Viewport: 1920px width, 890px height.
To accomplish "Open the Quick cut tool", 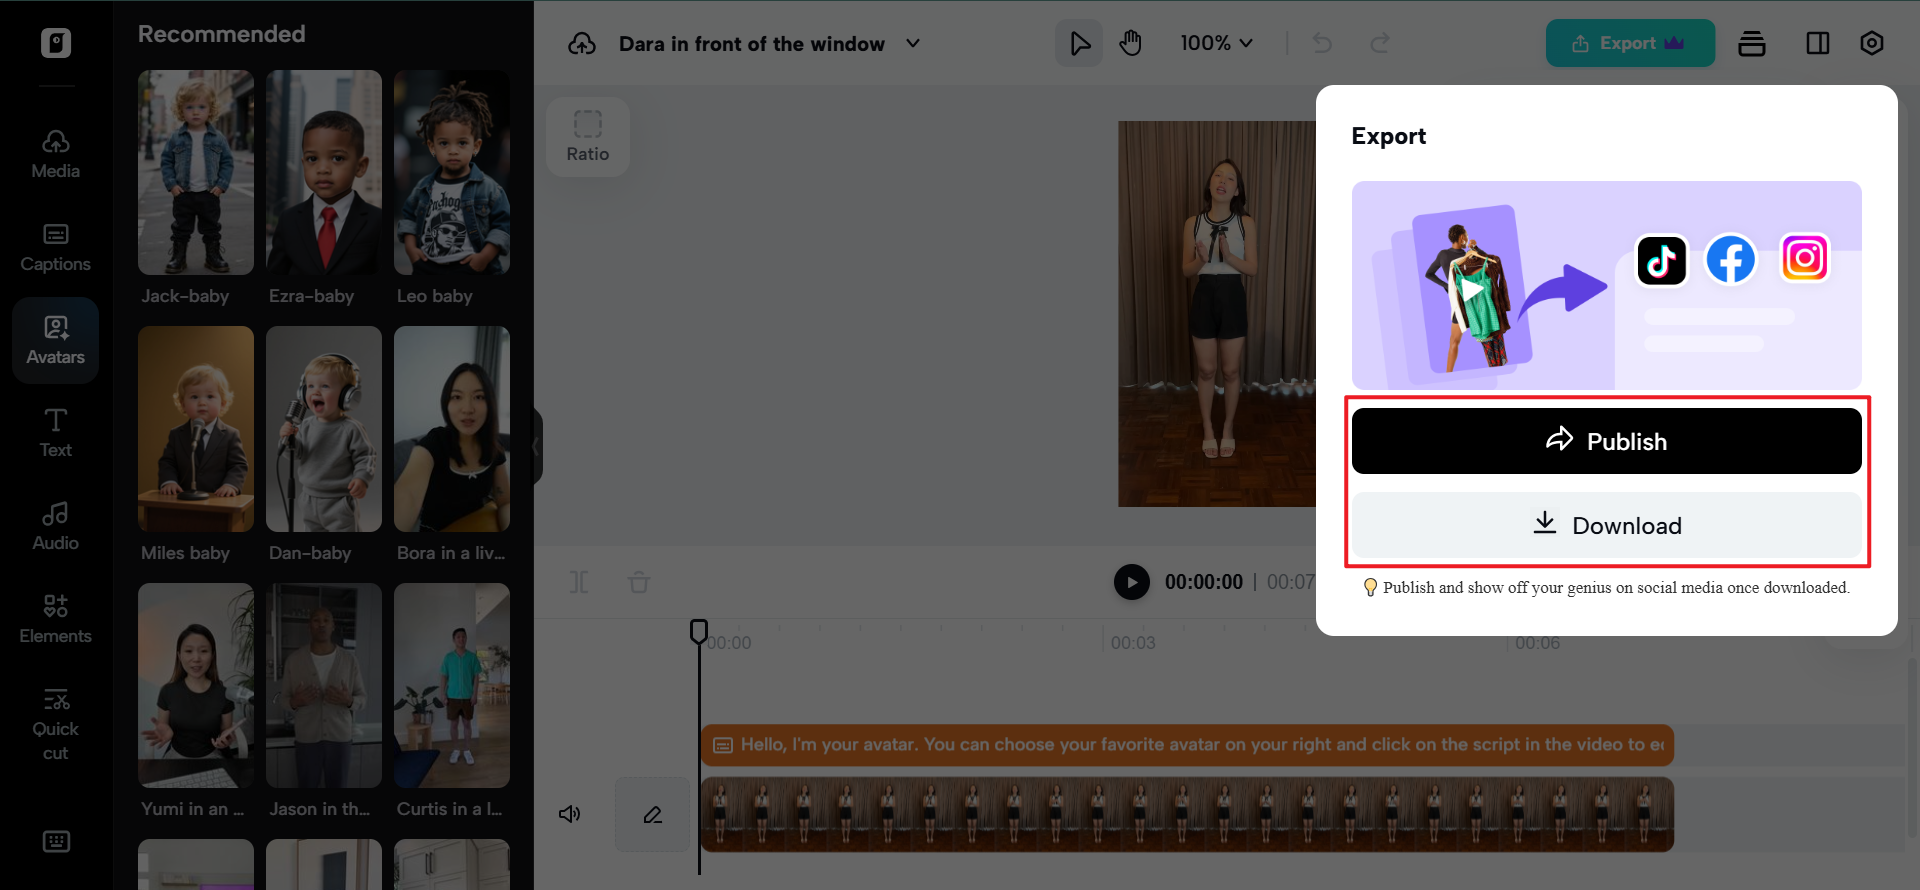I will [56, 724].
